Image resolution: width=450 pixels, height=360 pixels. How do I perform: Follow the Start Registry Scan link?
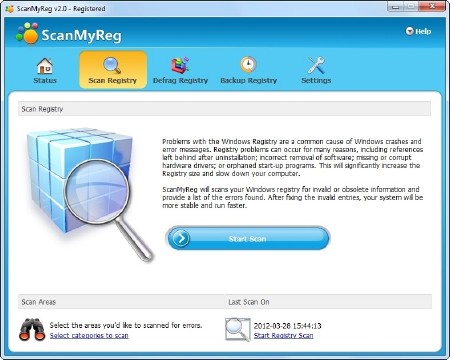[283, 335]
